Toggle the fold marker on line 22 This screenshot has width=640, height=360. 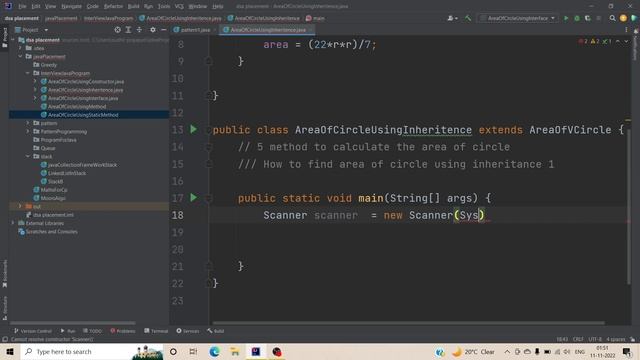coord(209,283)
